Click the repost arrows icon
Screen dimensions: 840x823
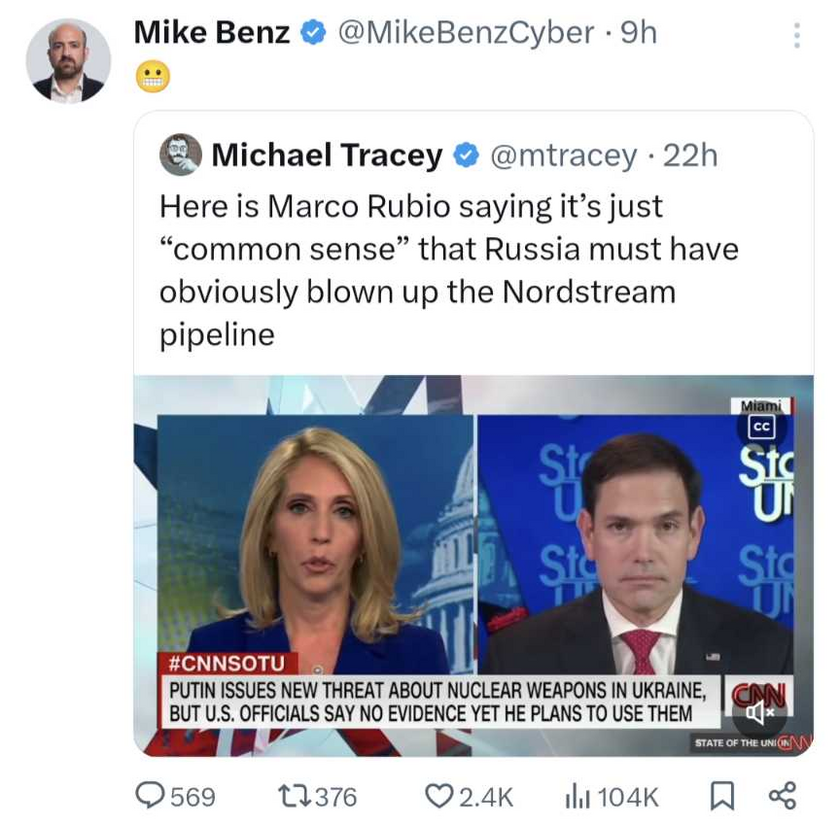click(x=289, y=795)
